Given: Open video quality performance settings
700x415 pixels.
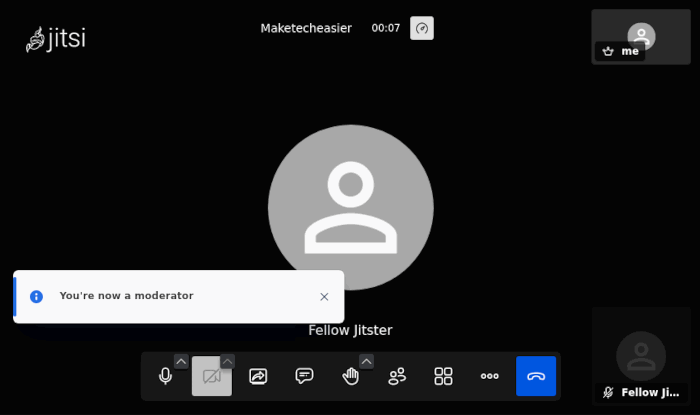Looking at the screenshot, I should [x=422, y=28].
